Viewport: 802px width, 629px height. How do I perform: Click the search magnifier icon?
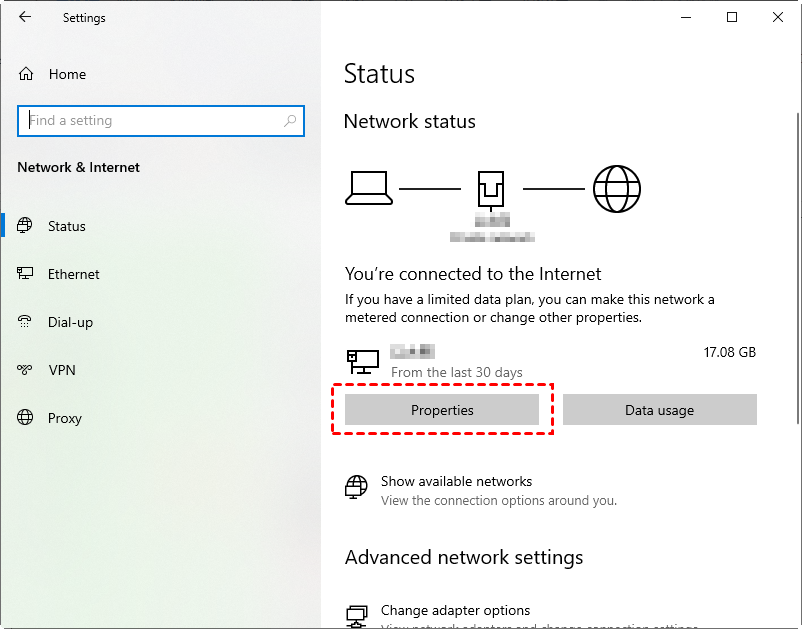(x=290, y=121)
